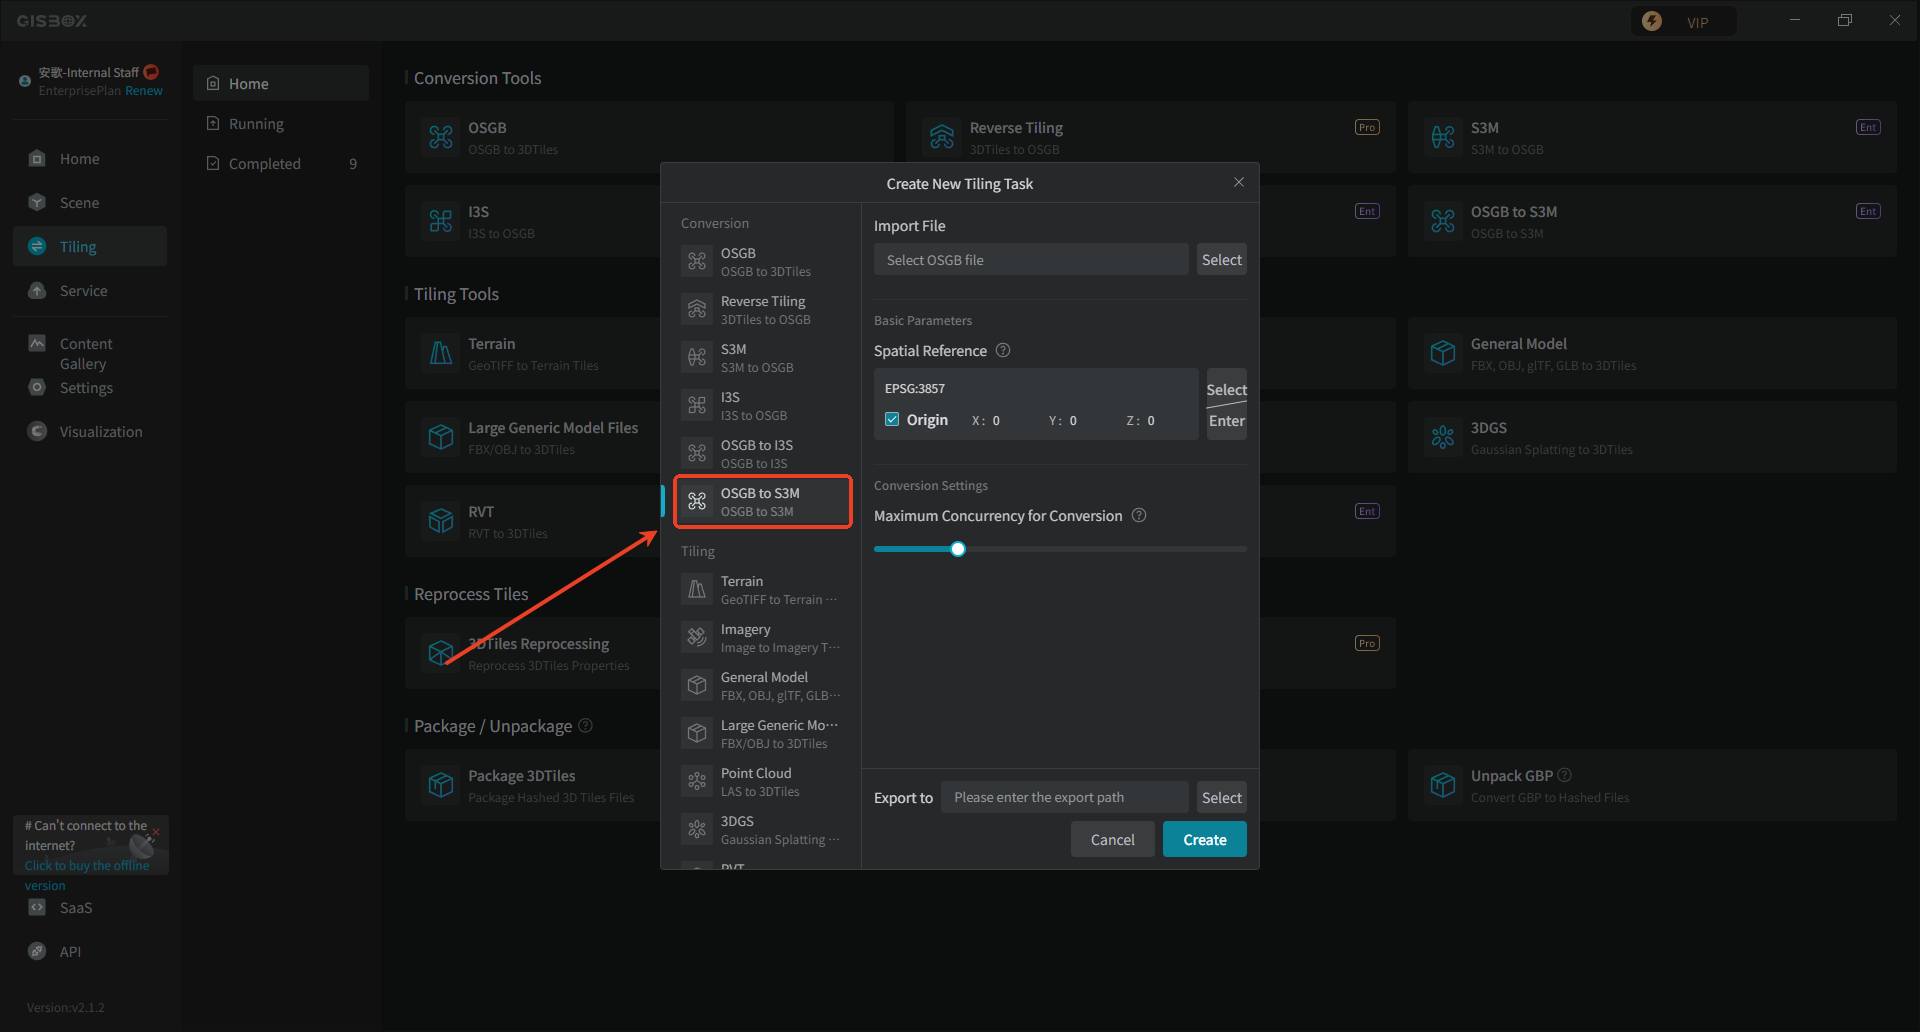This screenshot has height=1032, width=1920.
Task: Open the Home task tab
Action: coord(281,84)
